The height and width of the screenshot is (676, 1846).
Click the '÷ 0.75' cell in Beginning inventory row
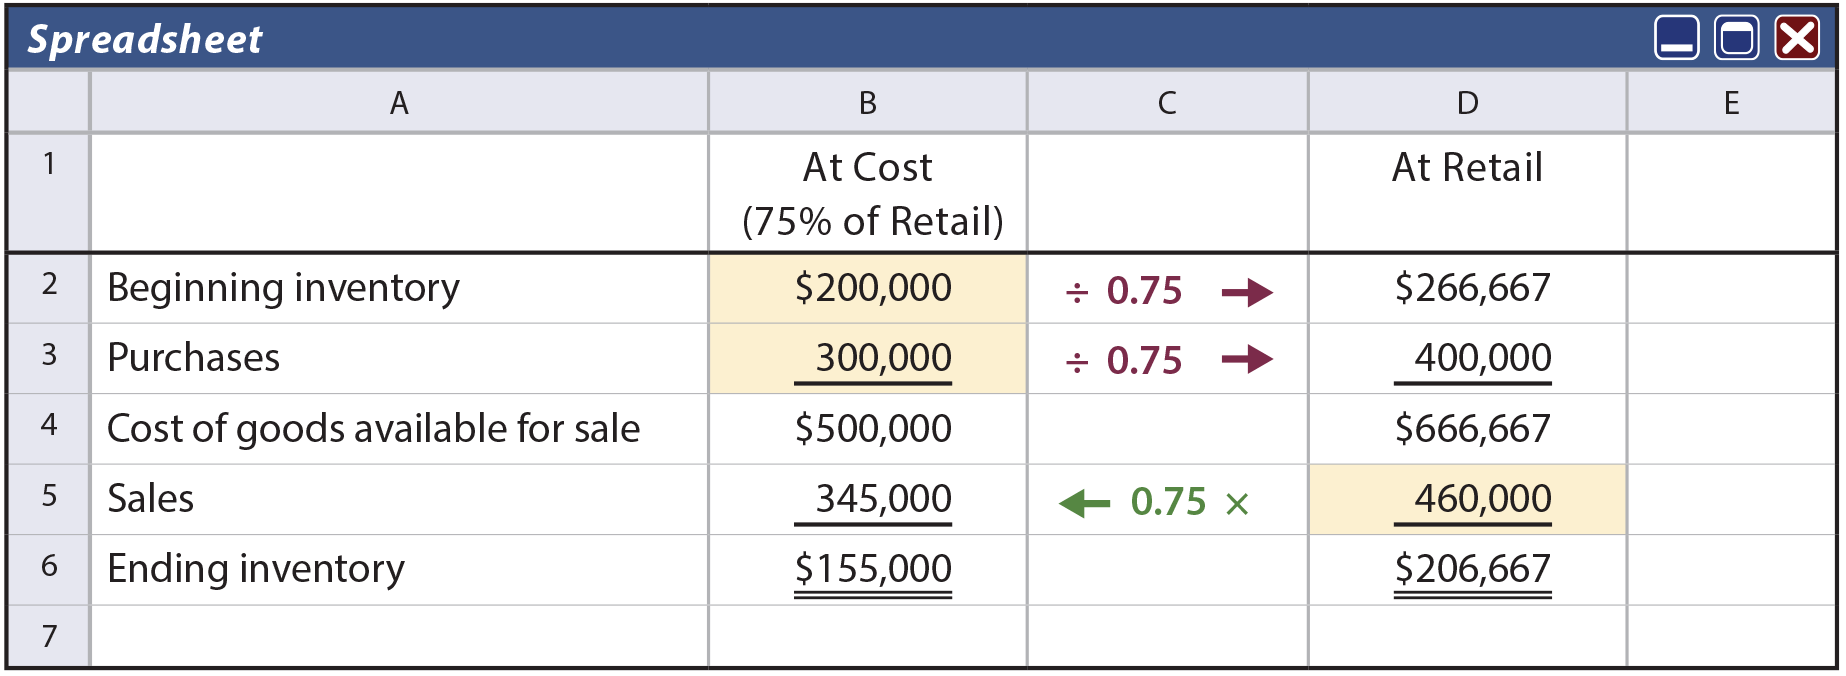coord(1167,287)
